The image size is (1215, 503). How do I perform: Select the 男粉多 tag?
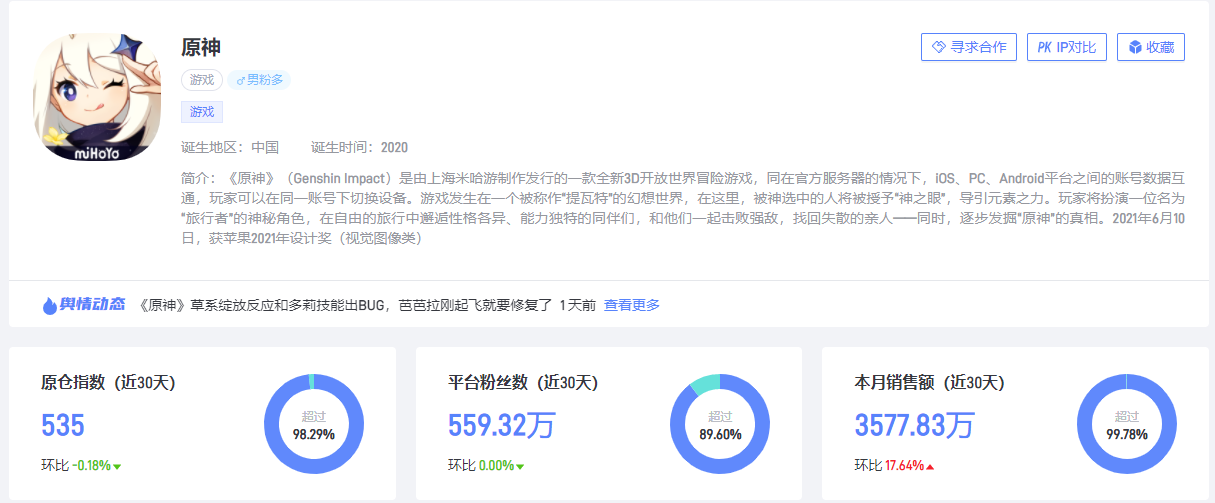[259, 80]
